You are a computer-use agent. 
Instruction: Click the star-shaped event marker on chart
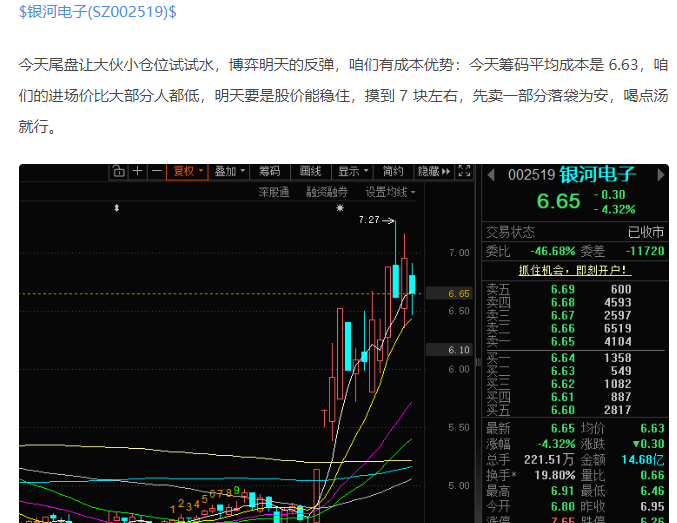[340, 208]
